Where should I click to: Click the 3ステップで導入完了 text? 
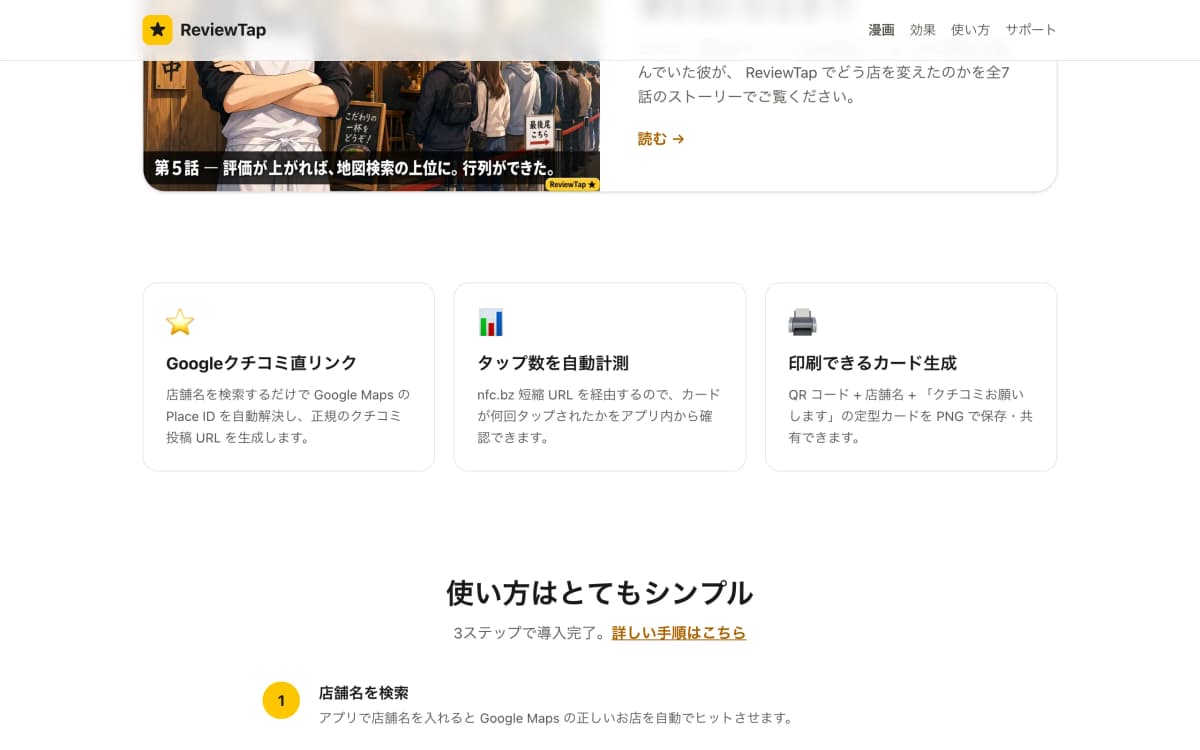click(x=532, y=633)
